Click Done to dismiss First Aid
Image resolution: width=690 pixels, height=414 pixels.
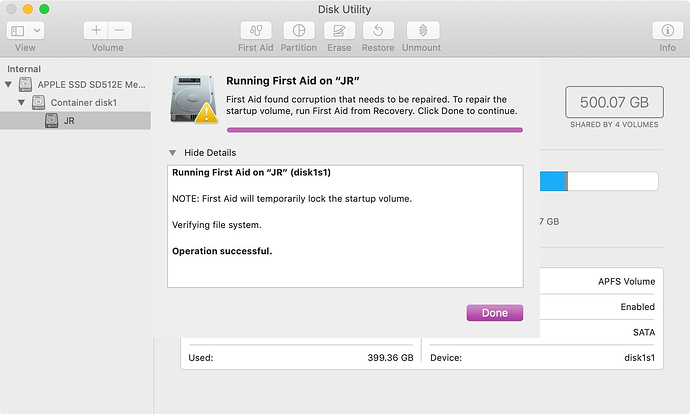point(495,313)
